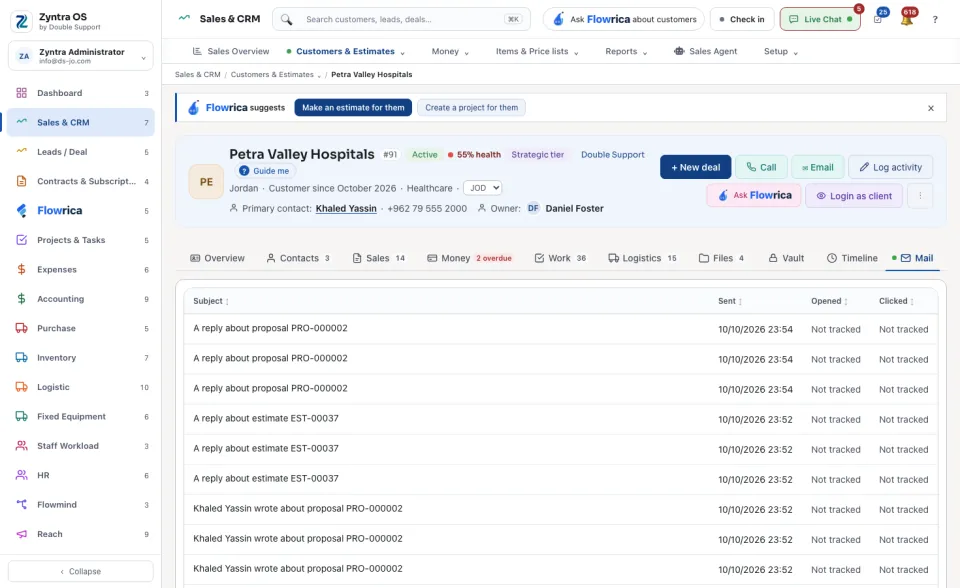Switch to the Overview tab
The image size is (960, 588).
pyautogui.click(x=217, y=258)
